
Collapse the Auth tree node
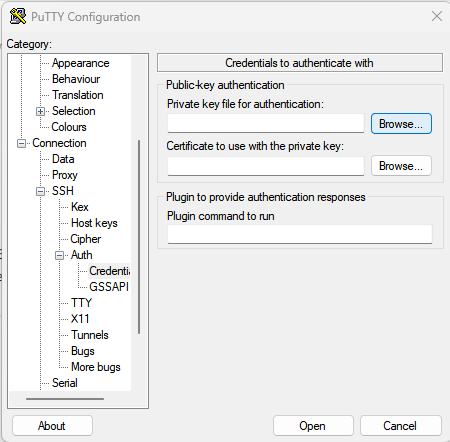pyautogui.click(x=59, y=255)
